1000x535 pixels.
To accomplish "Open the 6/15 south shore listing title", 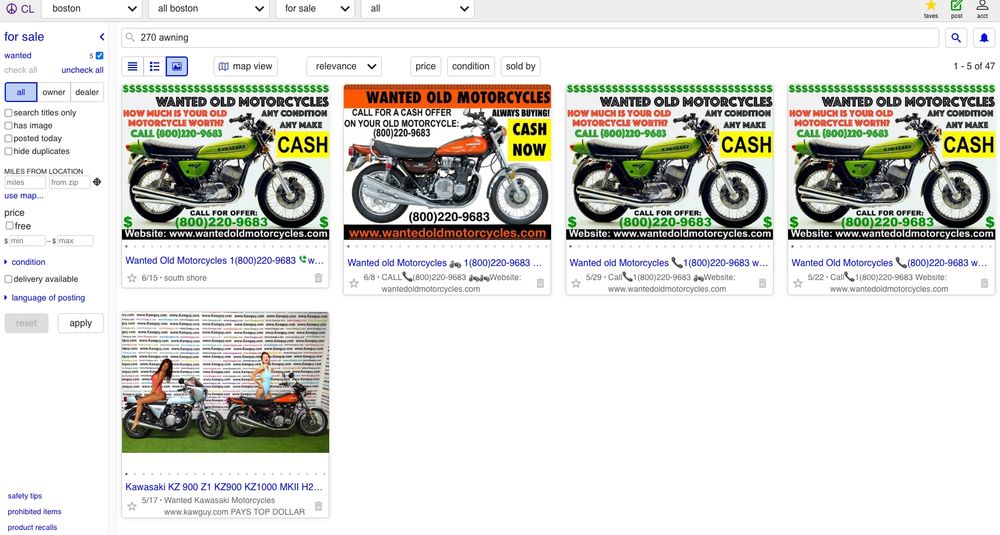I will pyautogui.click(x=224, y=261).
